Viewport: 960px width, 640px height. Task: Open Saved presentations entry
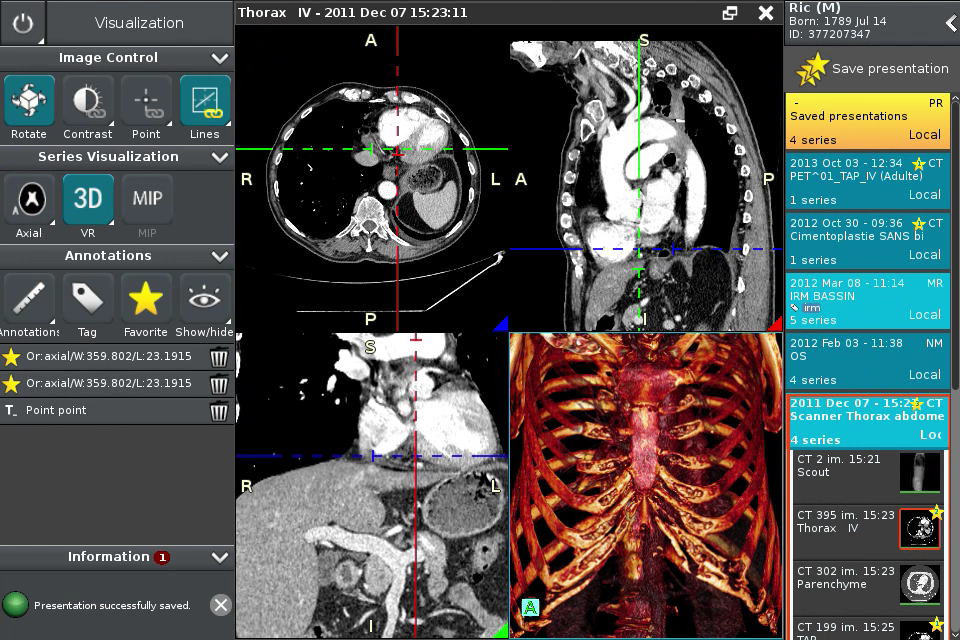(x=868, y=121)
